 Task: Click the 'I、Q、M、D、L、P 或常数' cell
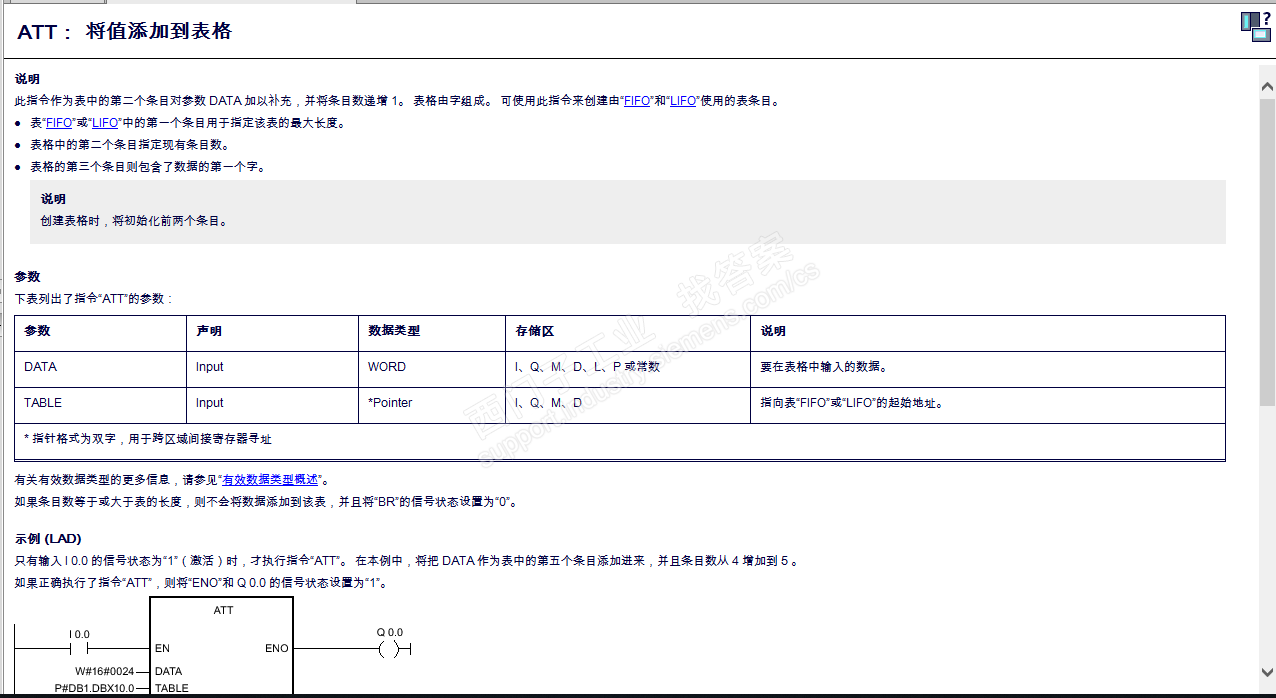coord(628,369)
